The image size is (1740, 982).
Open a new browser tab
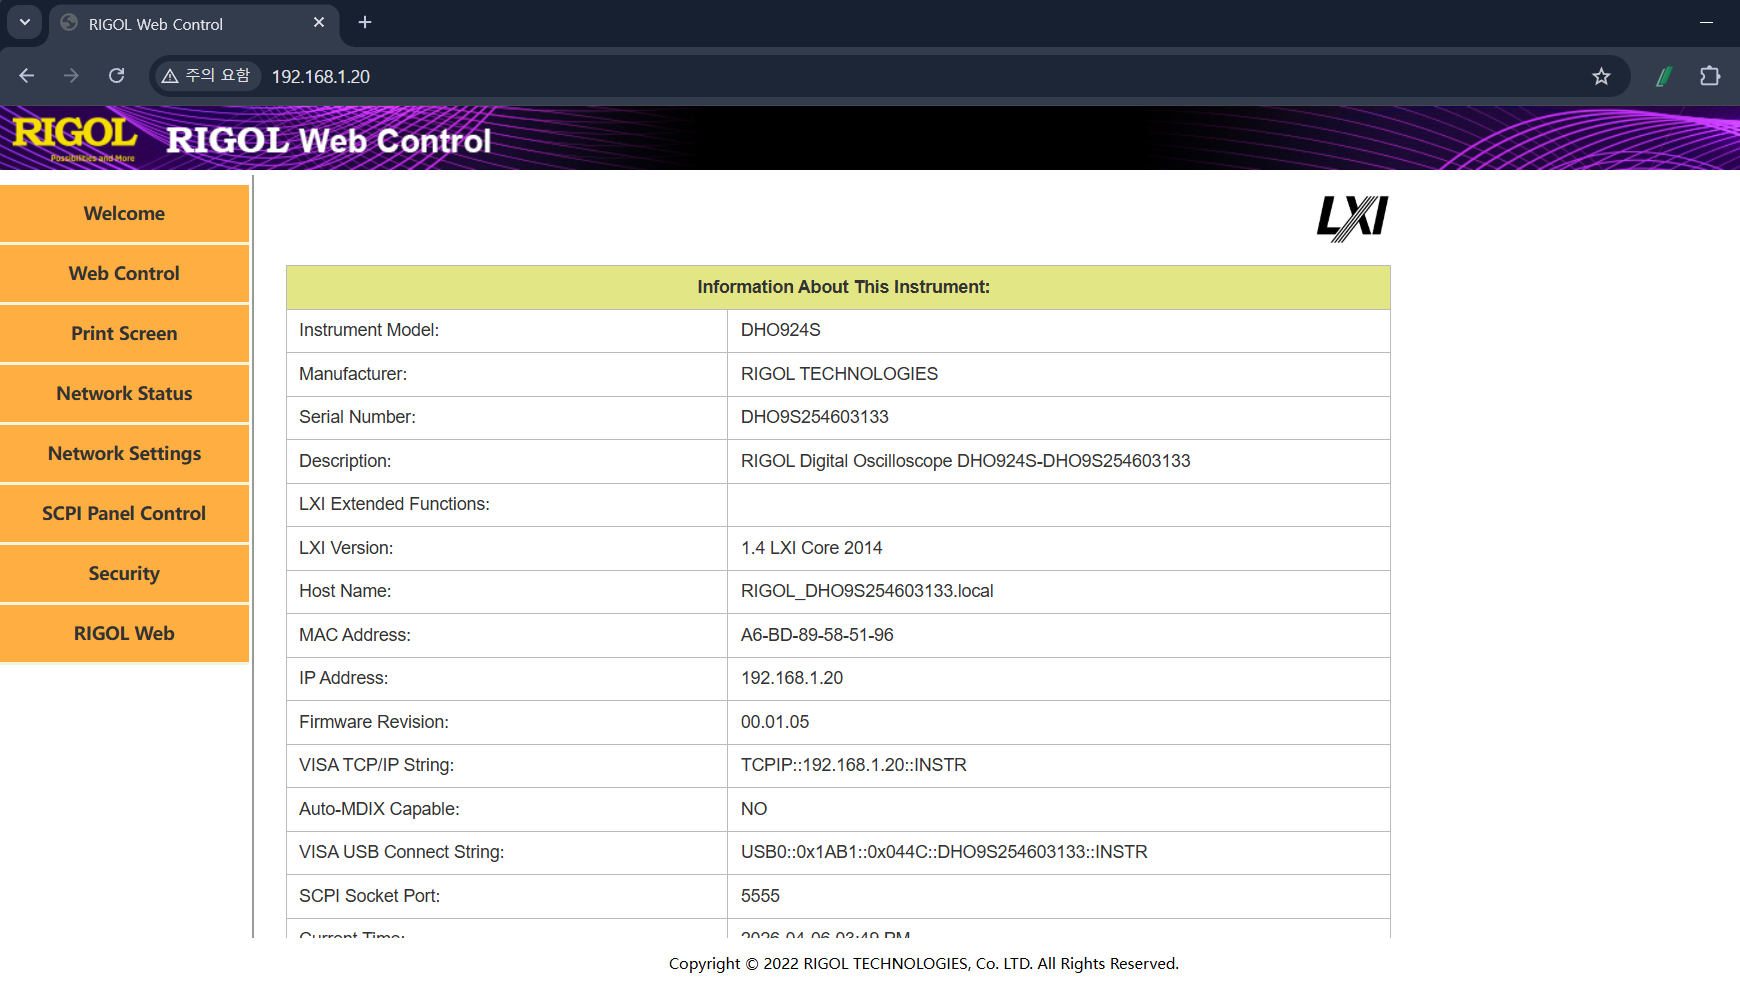point(365,22)
